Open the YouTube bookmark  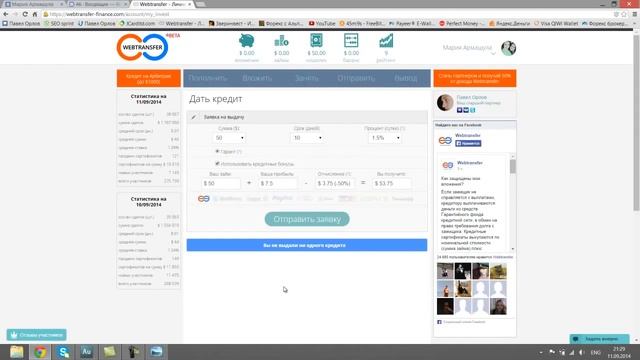(322, 24)
